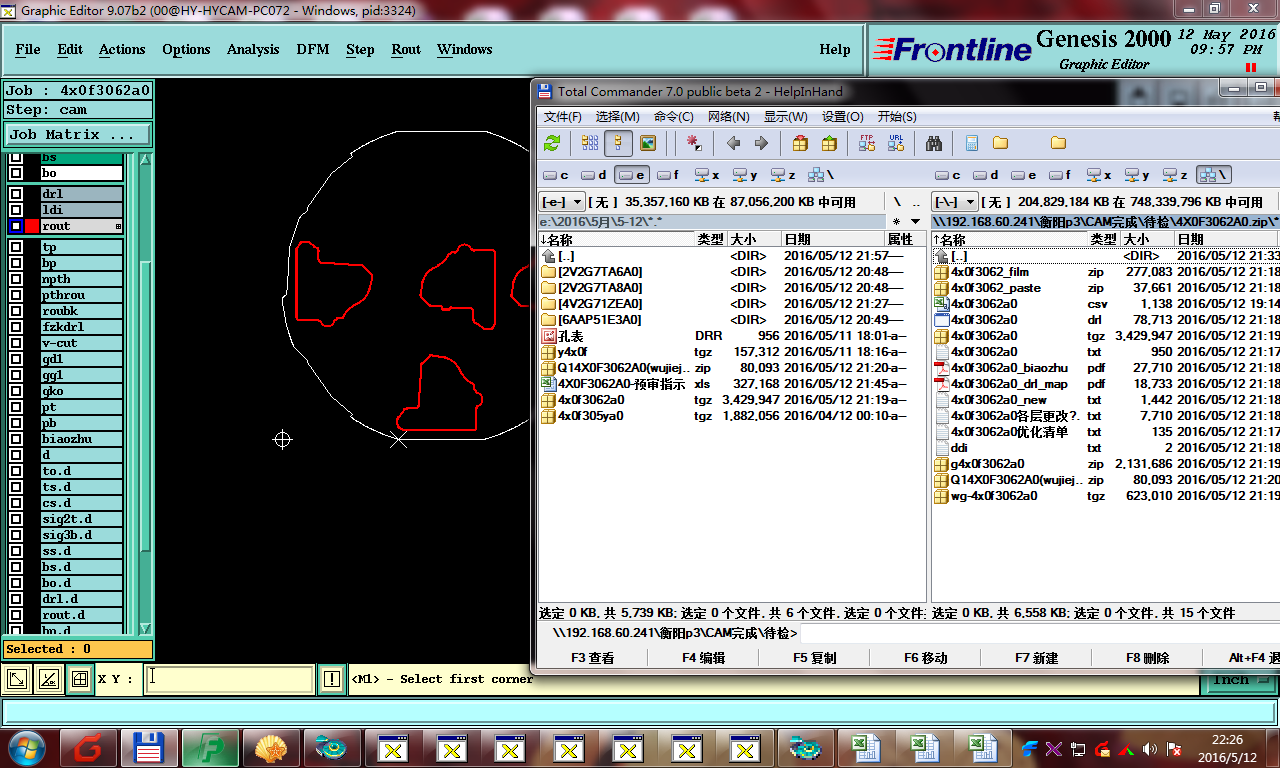The image size is (1280, 768).
Task: Open right panel drive dropdown [-\-]
Action: click(x=955, y=202)
